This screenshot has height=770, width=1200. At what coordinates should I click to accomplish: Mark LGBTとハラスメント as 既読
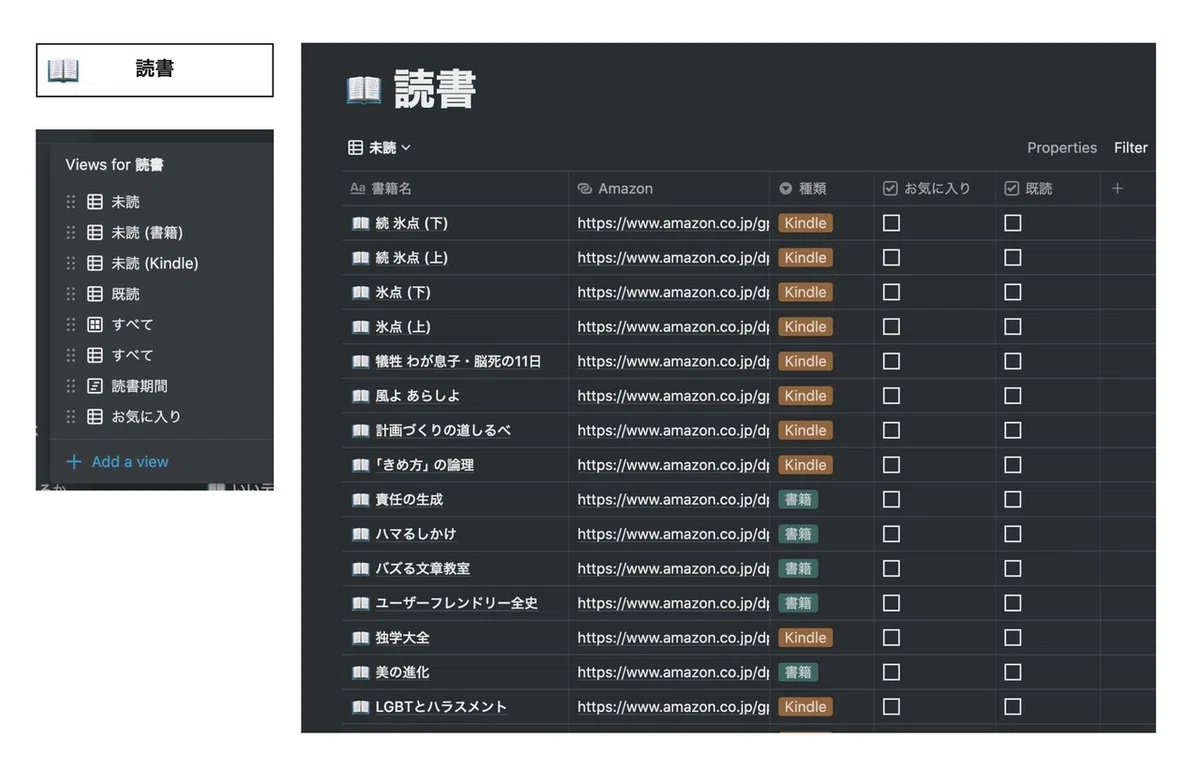[x=1013, y=706]
